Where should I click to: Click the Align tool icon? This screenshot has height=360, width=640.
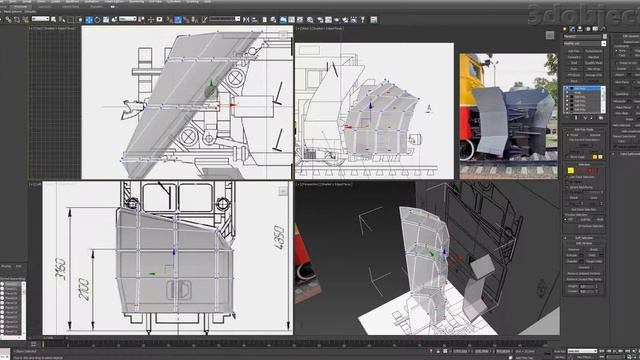255,20
